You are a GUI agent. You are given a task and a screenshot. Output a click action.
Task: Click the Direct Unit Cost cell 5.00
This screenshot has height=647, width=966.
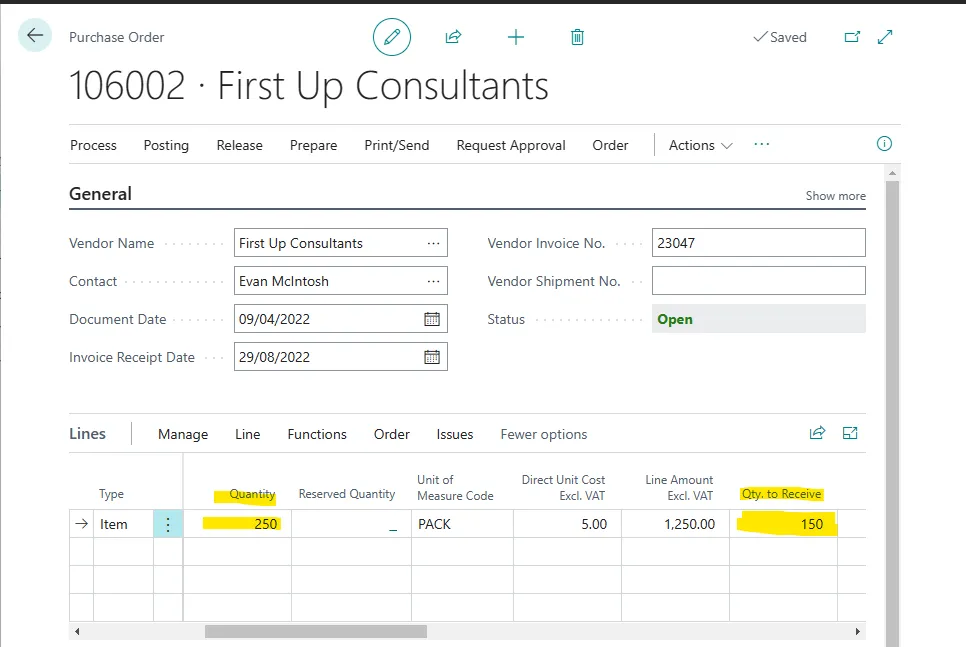tap(567, 524)
